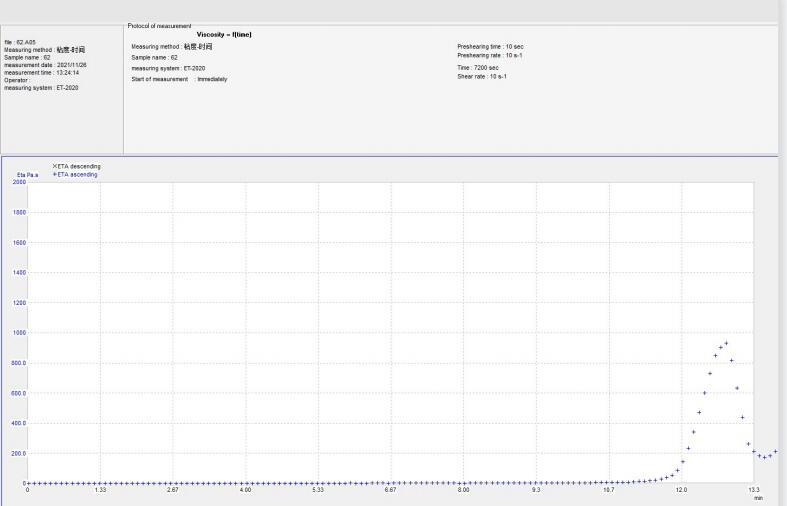The height and width of the screenshot is (506, 787).
Task: Click the measurement time 13:24:14 line
Action: (x=41, y=72)
